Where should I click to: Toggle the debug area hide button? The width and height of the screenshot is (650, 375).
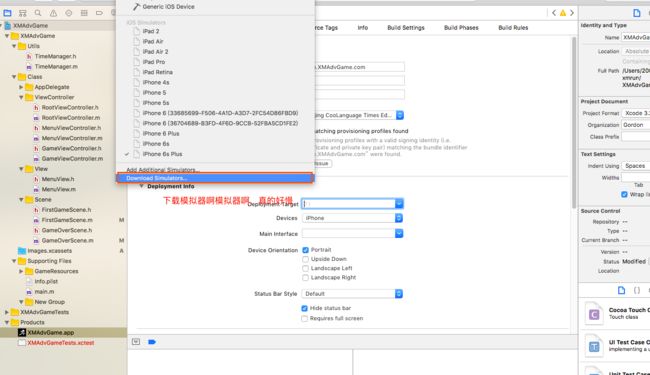136,342
